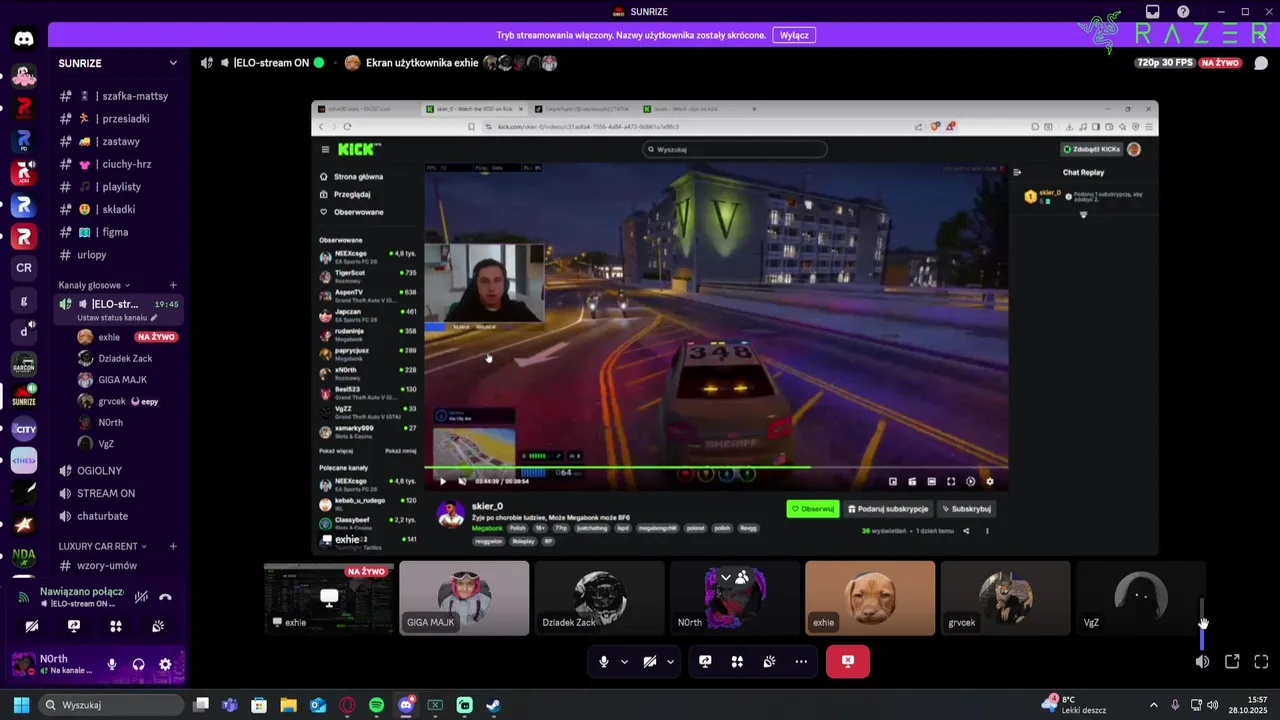Open Spotify from the taskbar
Image resolution: width=1280 pixels, height=720 pixels.
coord(376,705)
